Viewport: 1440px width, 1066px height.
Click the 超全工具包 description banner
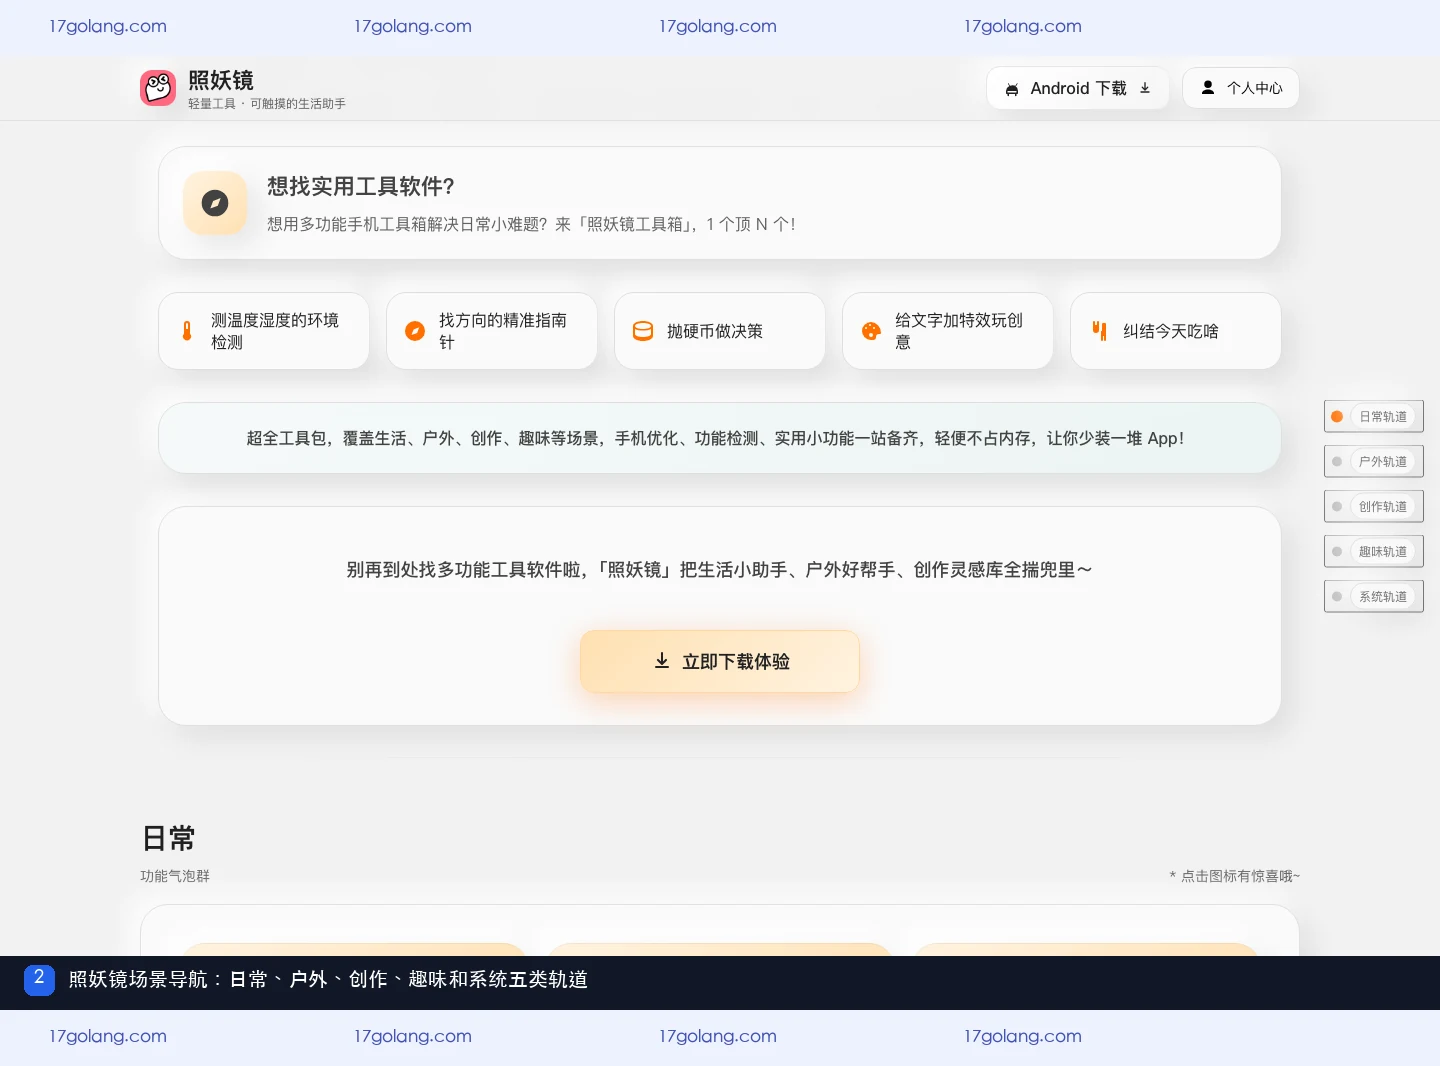click(720, 438)
